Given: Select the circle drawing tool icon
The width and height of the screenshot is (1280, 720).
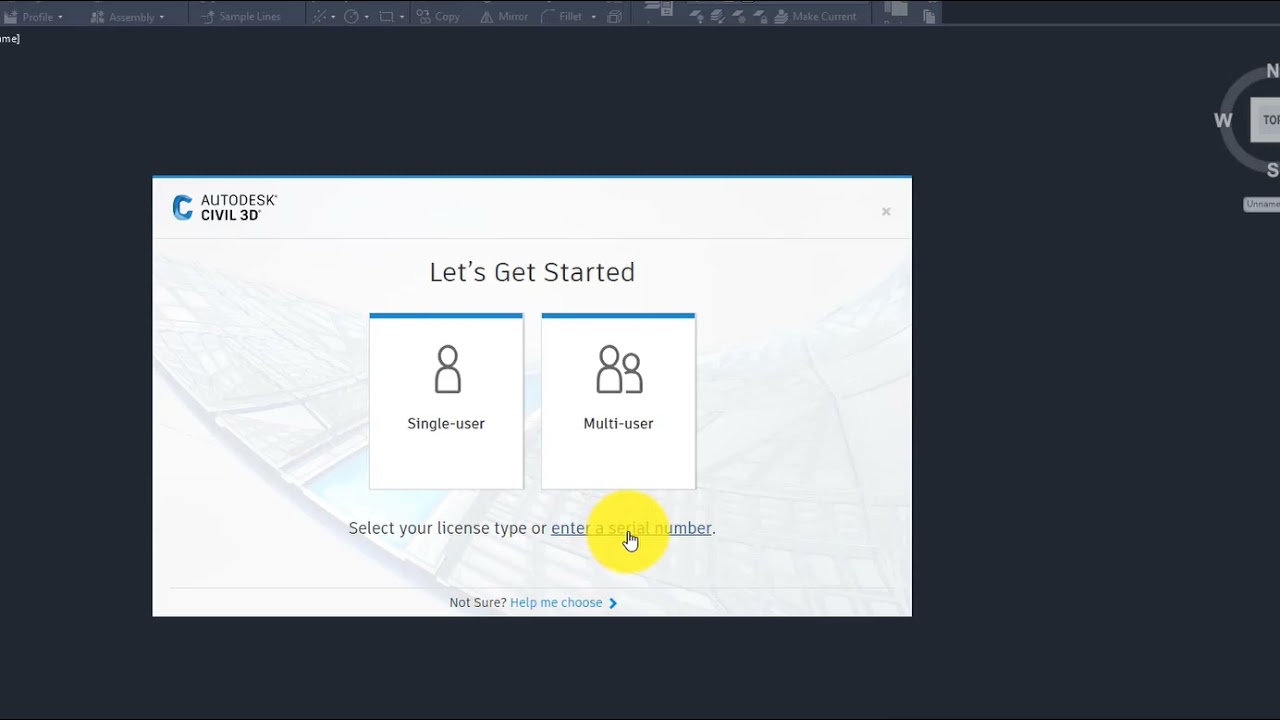Looking at the screenshot, I should coord(351,17).
